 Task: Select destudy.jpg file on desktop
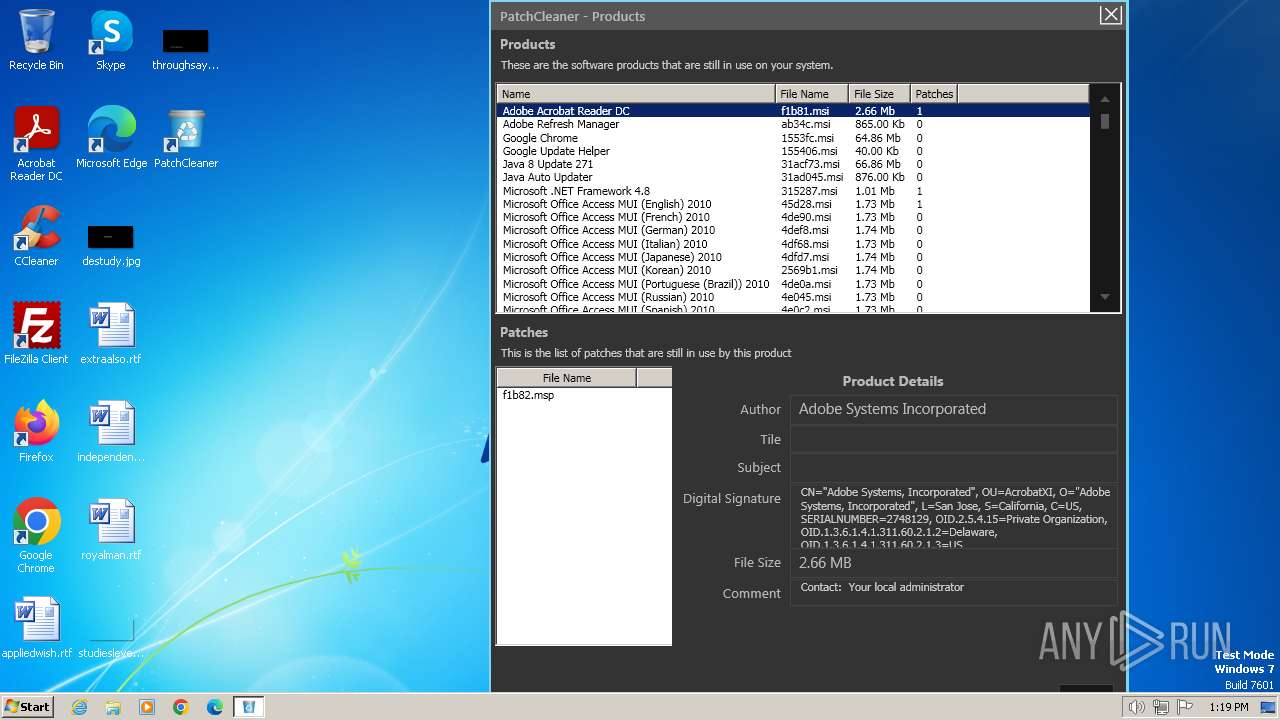111,246
